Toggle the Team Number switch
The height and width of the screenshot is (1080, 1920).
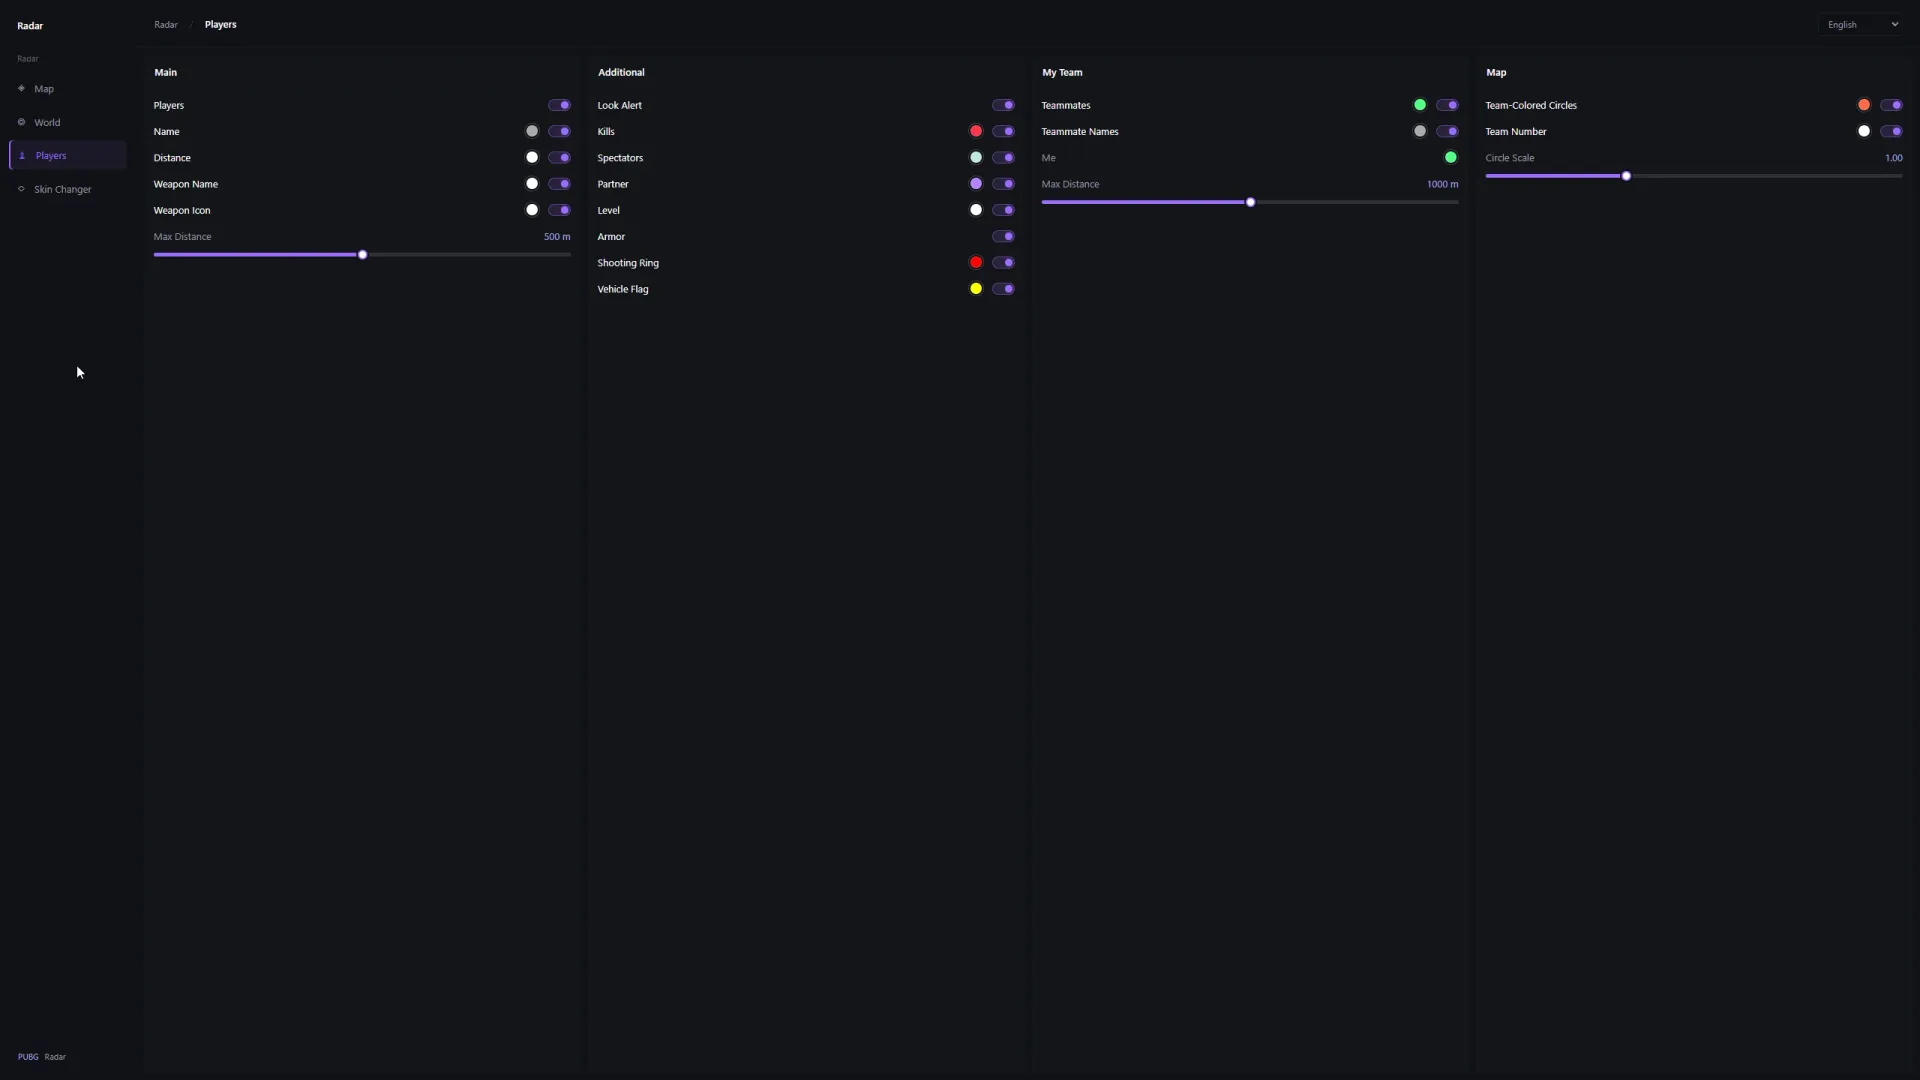coord(1891,131)
